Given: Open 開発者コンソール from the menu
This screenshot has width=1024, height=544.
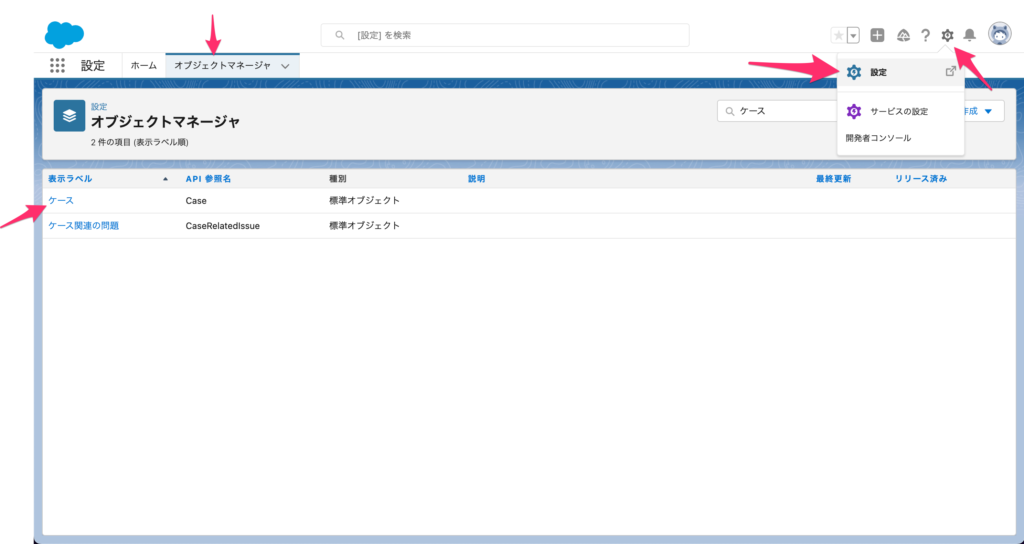Looking at the screenshot, I should [878, 138].
